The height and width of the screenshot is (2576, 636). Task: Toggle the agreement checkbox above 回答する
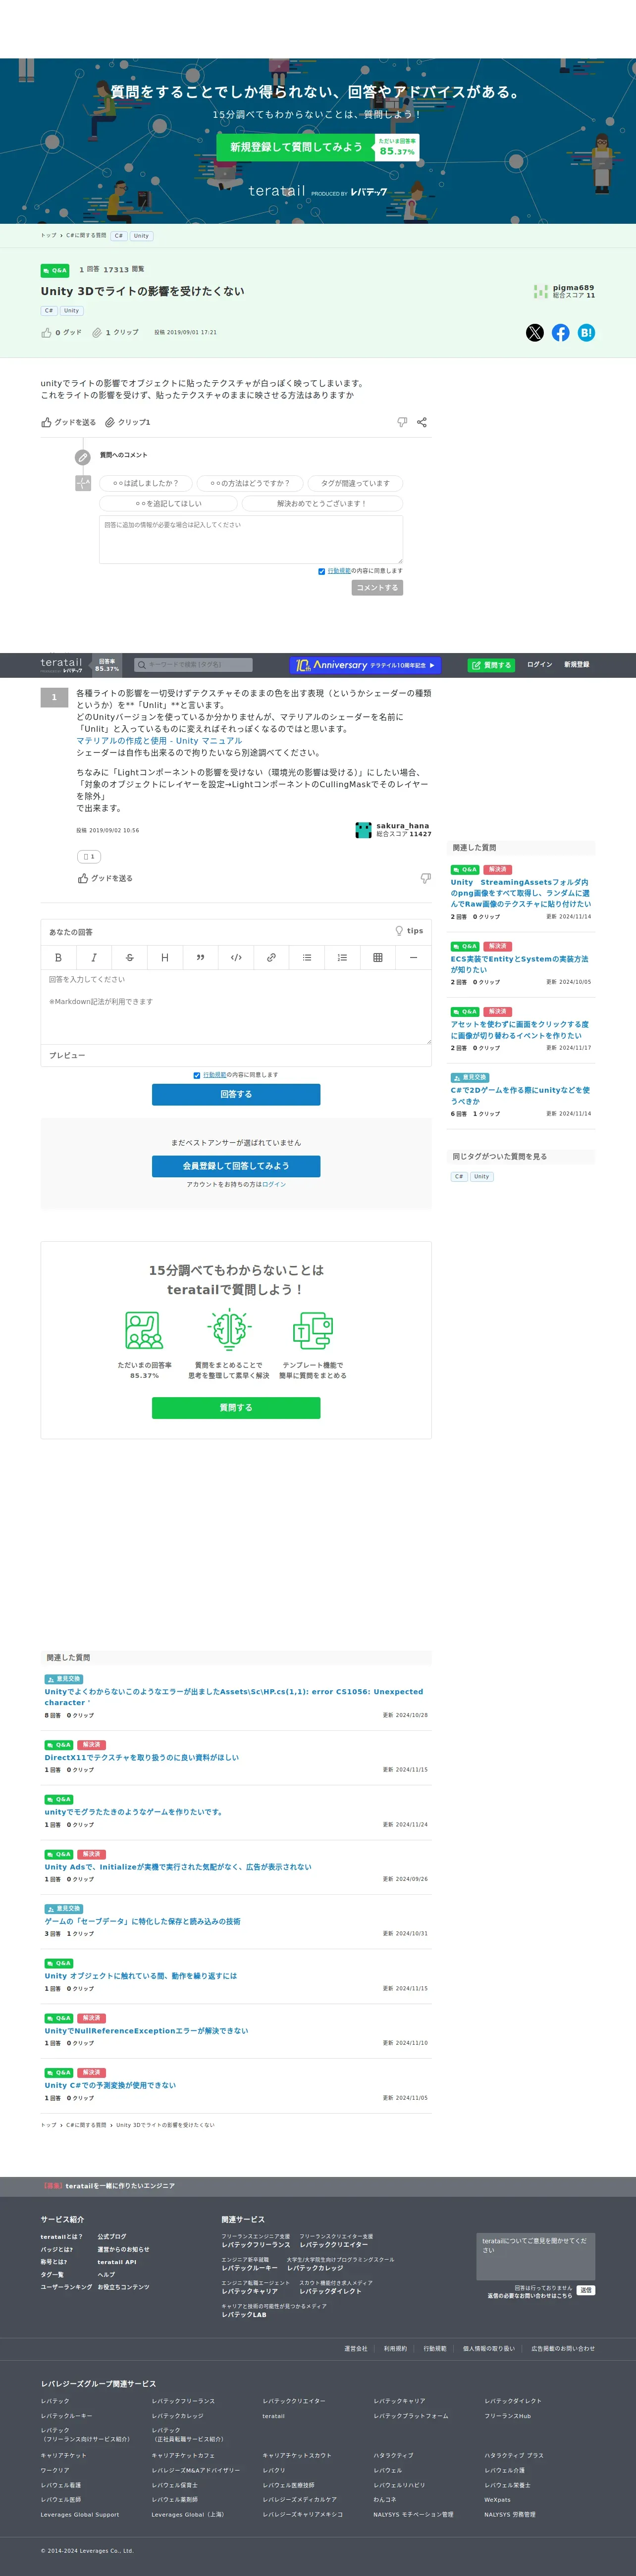point(197,1075)
